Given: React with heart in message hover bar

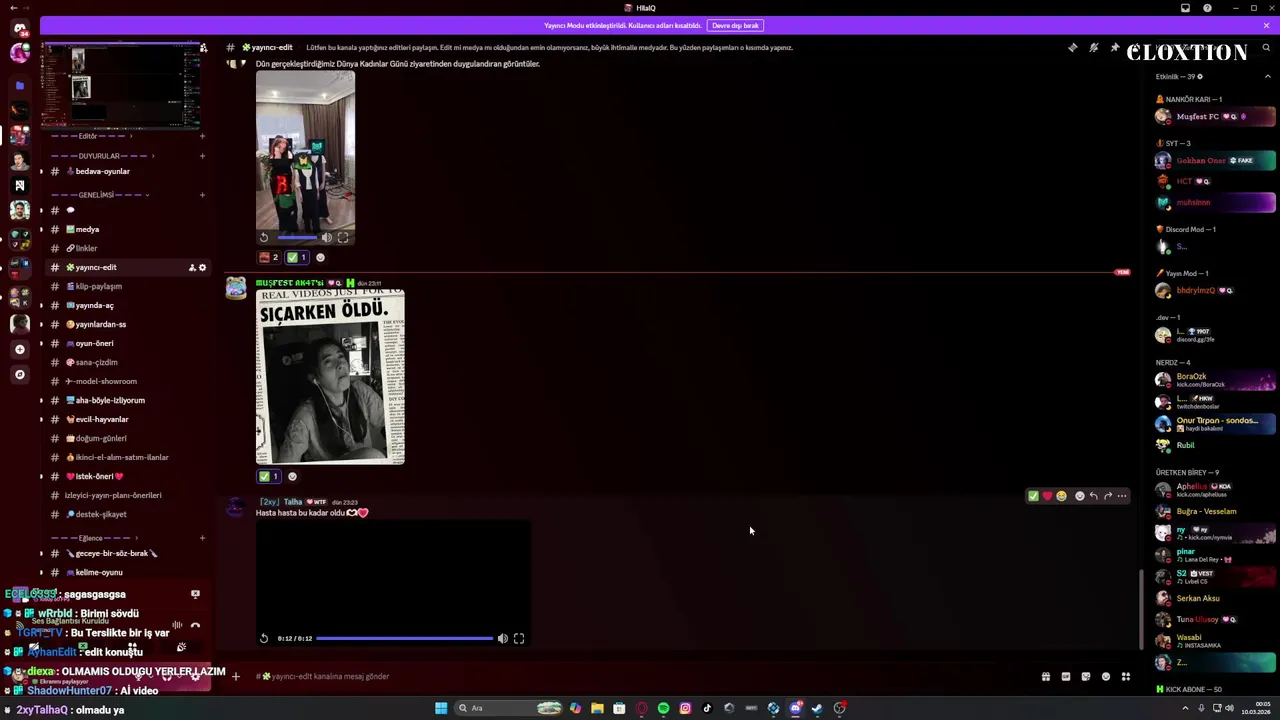Looking at the screenshot, I should 1047,496.
